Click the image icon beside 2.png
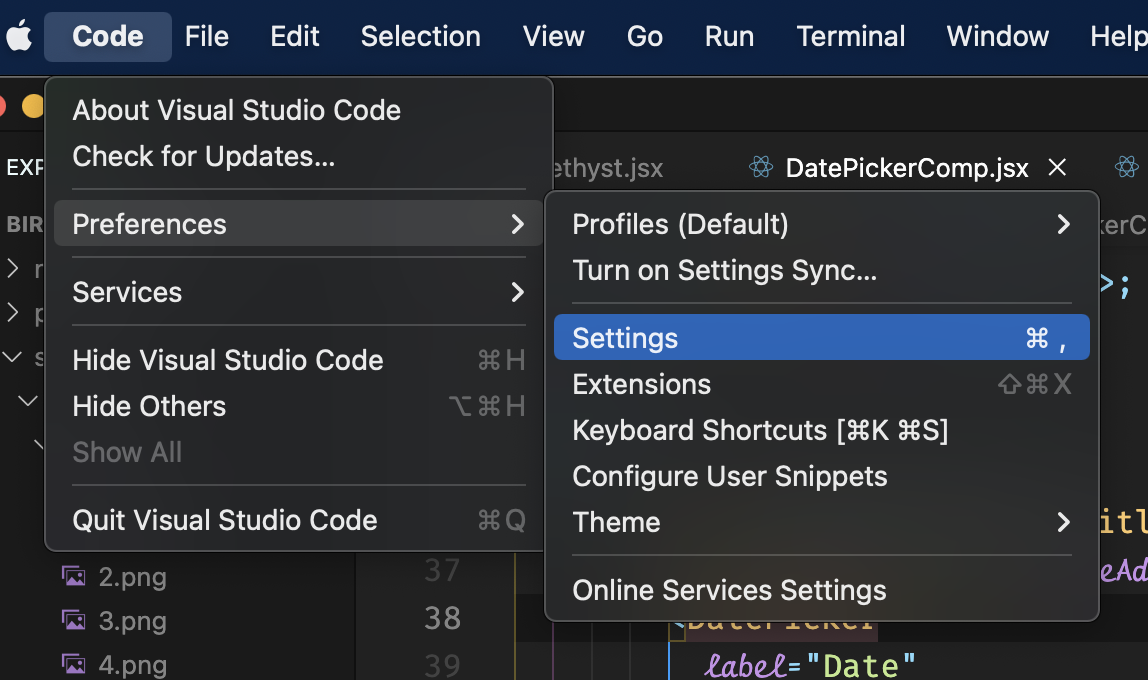 (x=73, y=577)
